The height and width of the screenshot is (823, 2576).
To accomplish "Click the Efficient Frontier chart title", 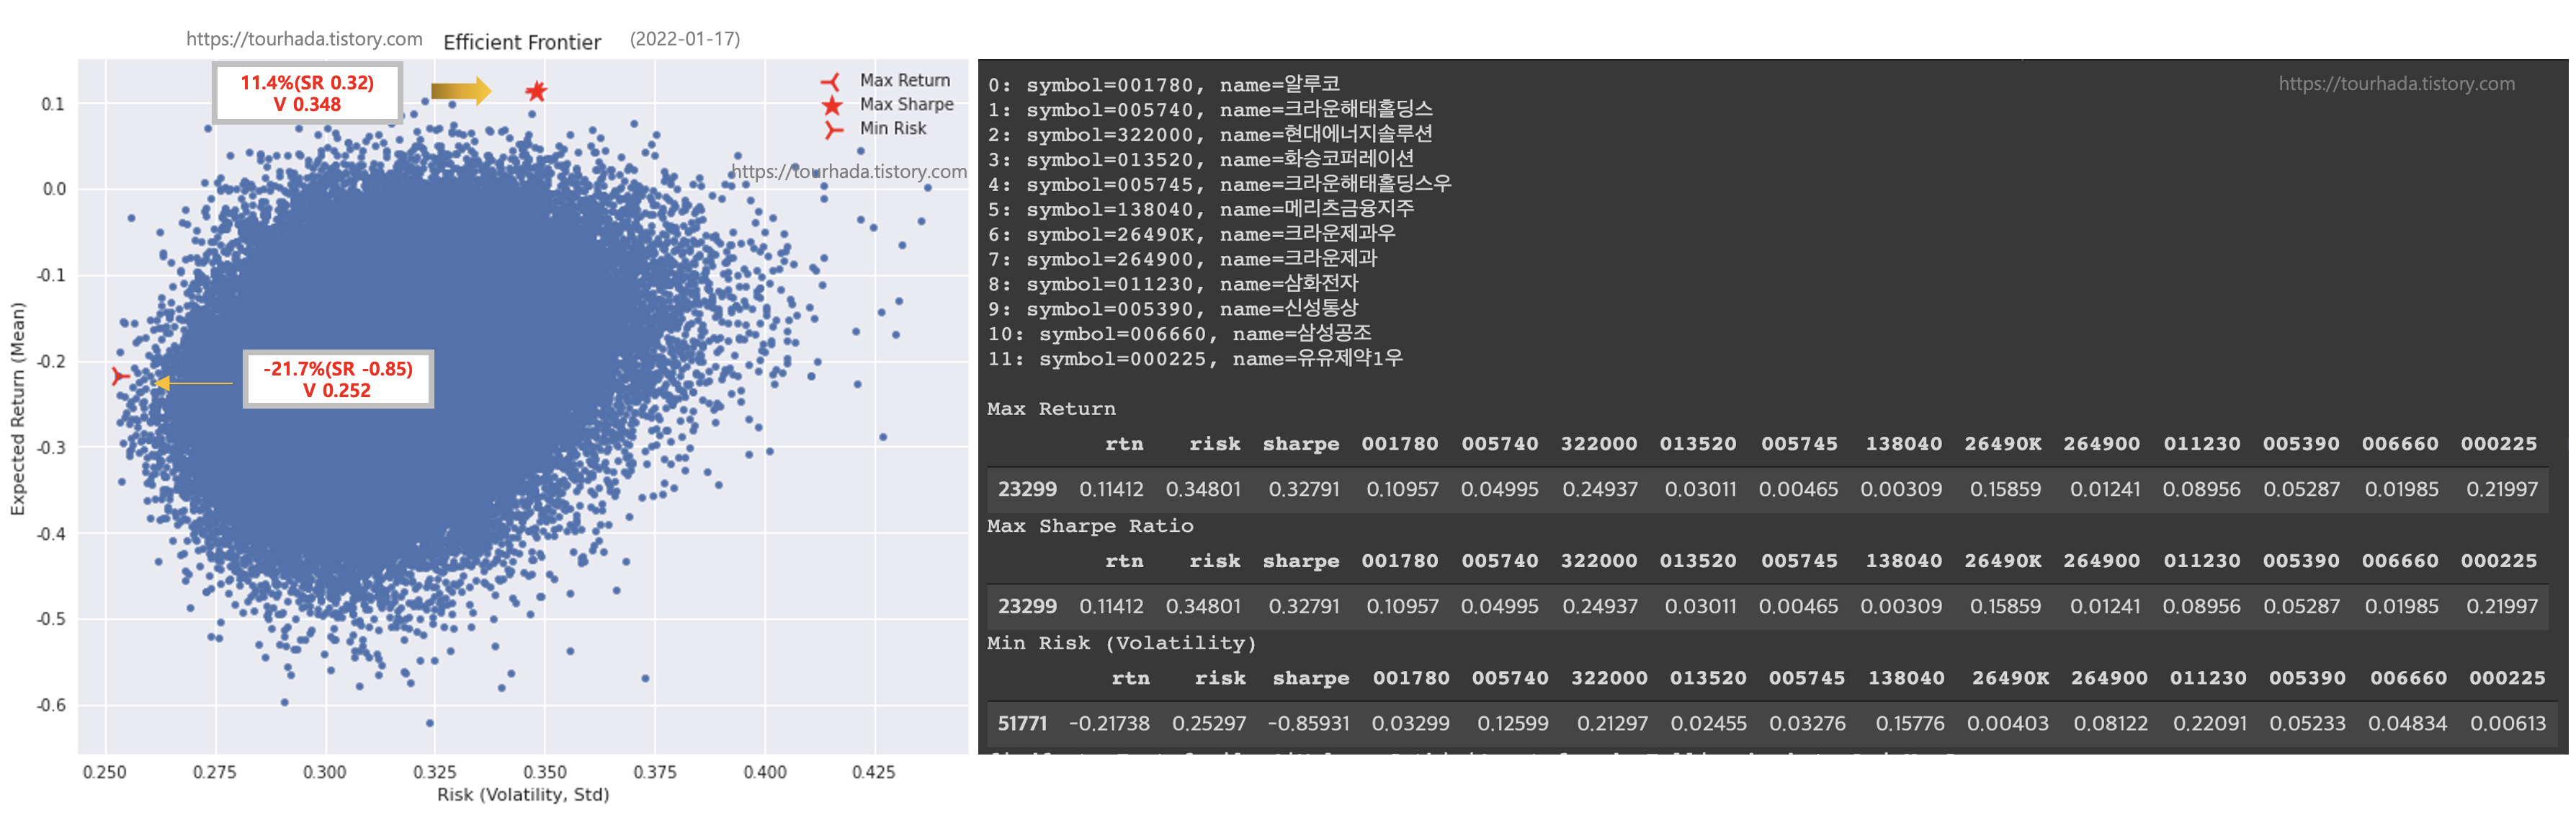I will 522,42.
